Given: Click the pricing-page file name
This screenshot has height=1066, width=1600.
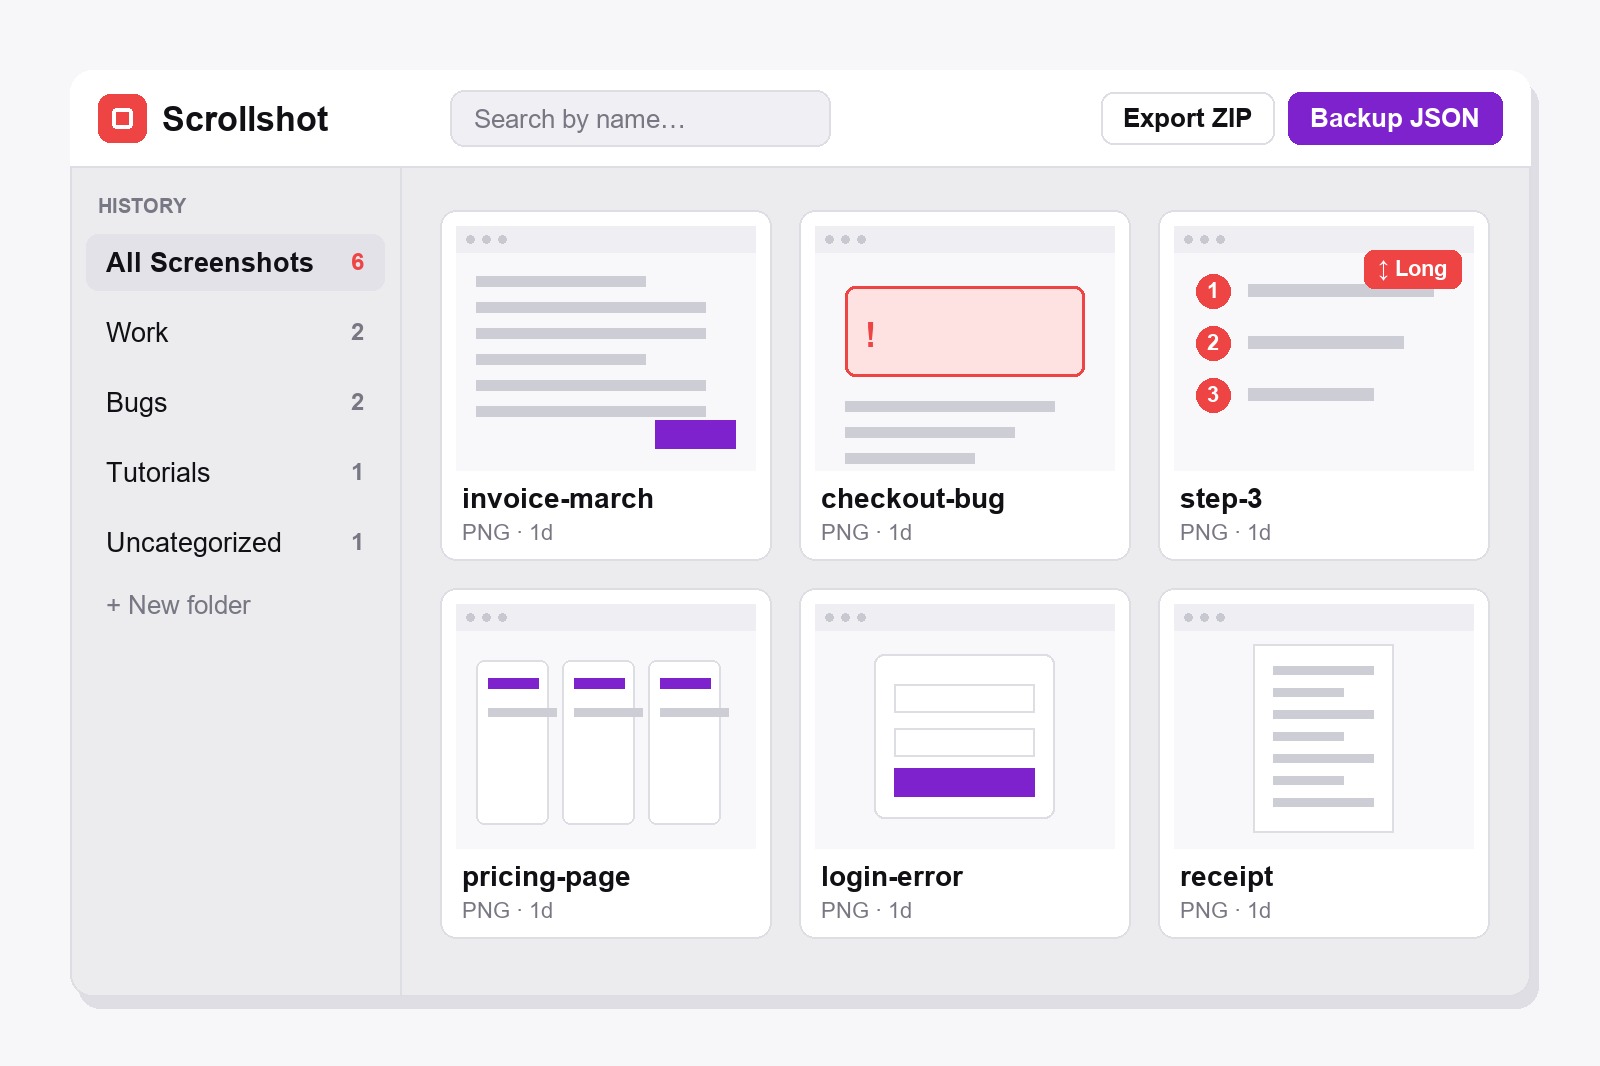Looking at the screenshot, I should pos(546,877).
